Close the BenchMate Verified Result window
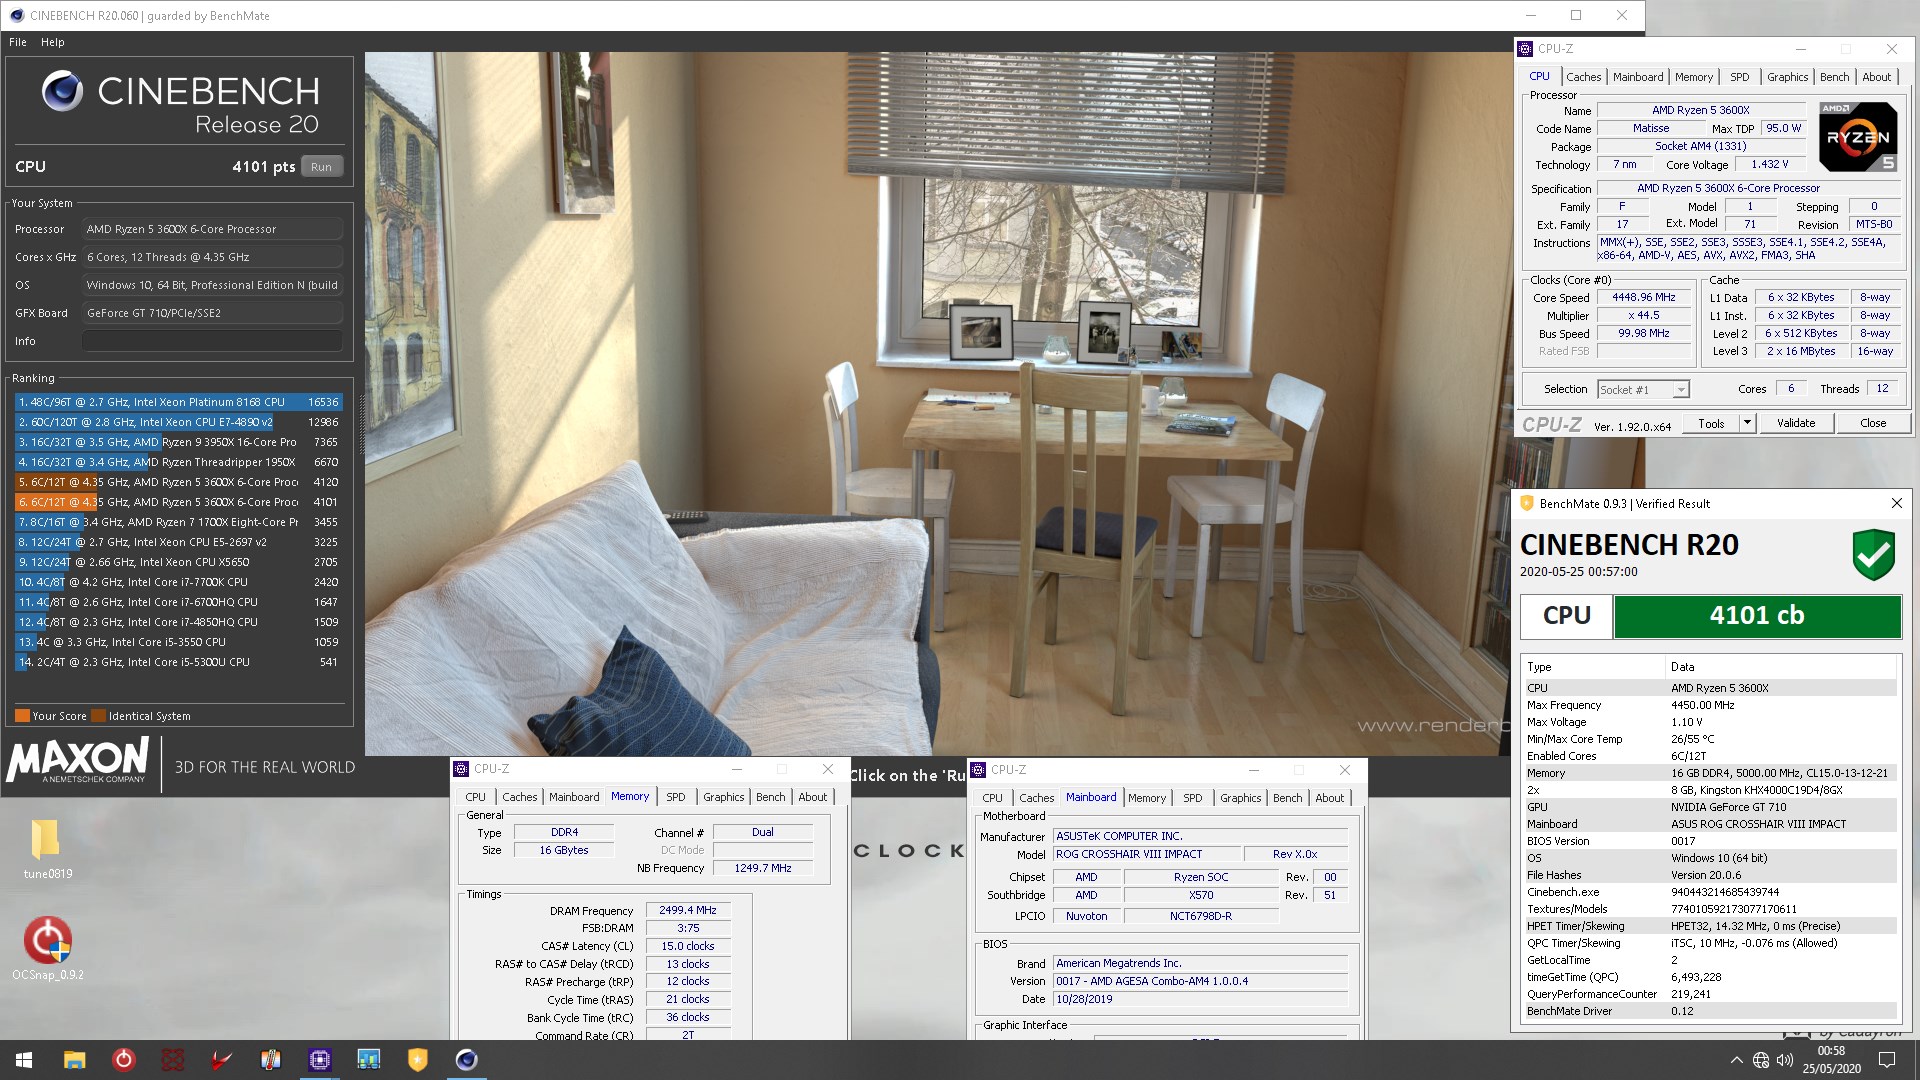This screenshot has width=1920, height=1080. point(1896,503)
